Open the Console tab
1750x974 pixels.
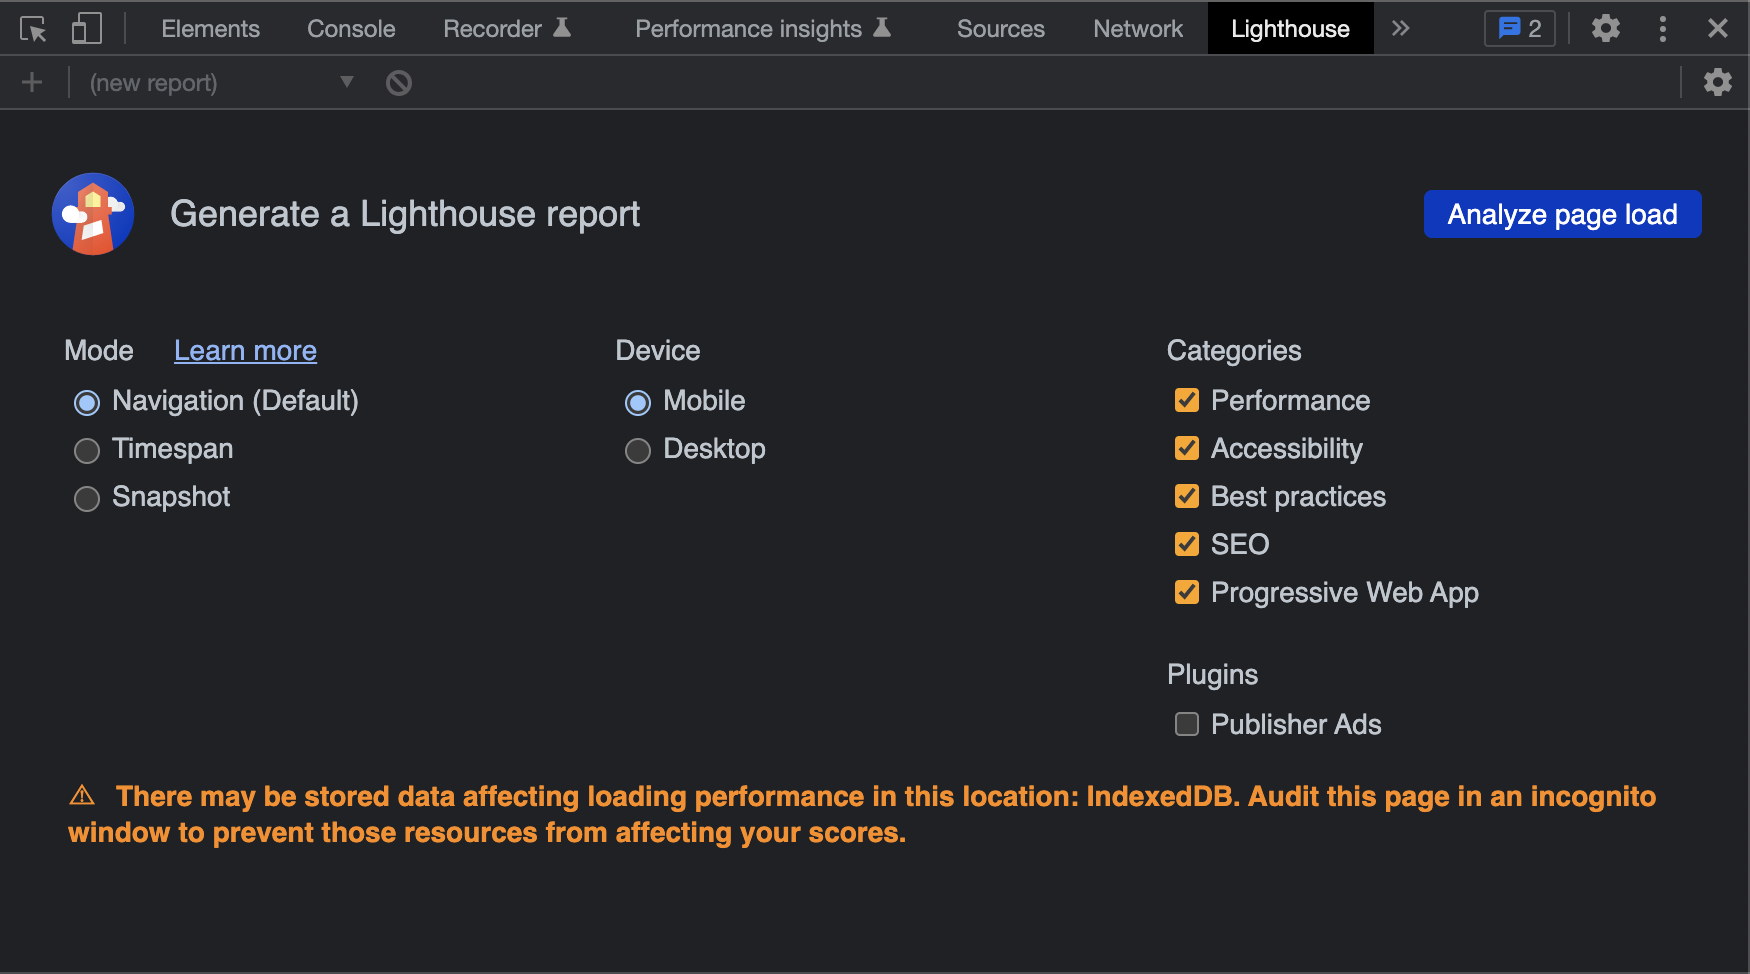coord(351,29)
